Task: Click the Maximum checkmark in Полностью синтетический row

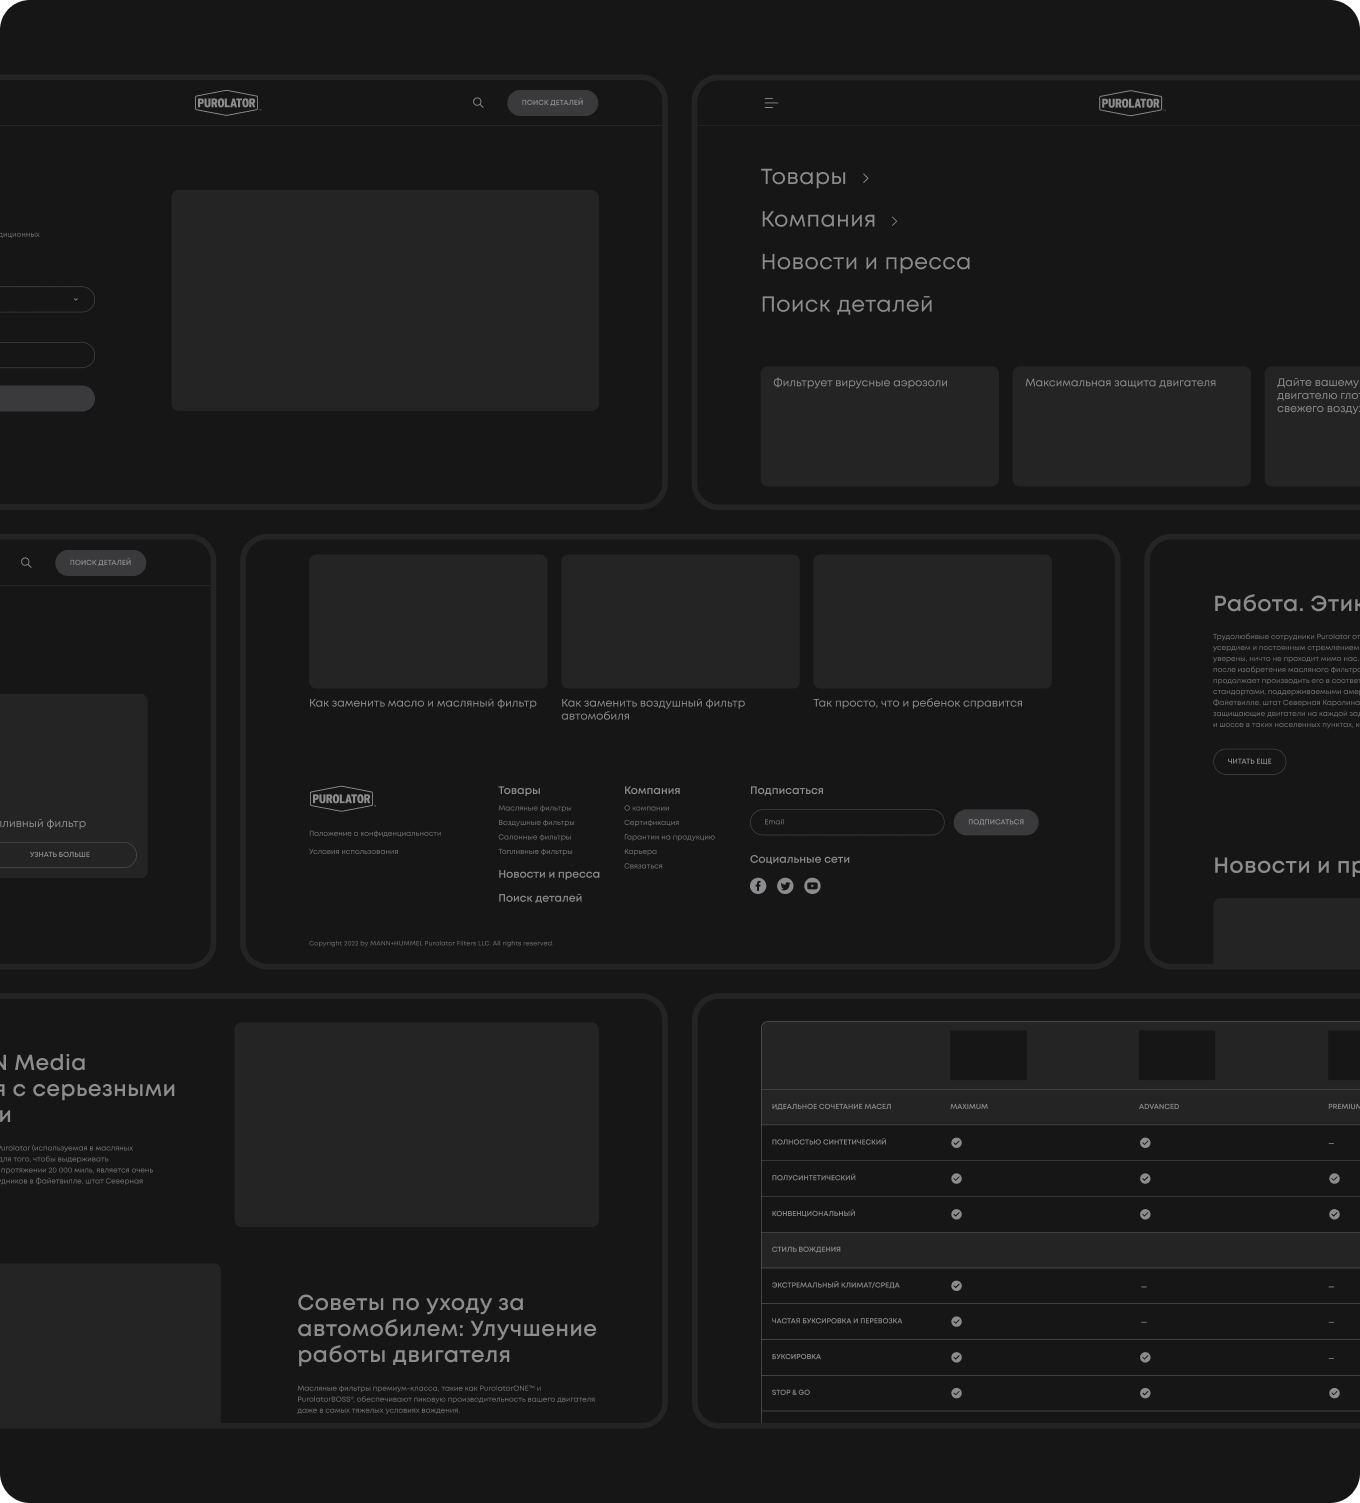Action: [x=956, y=1143]
